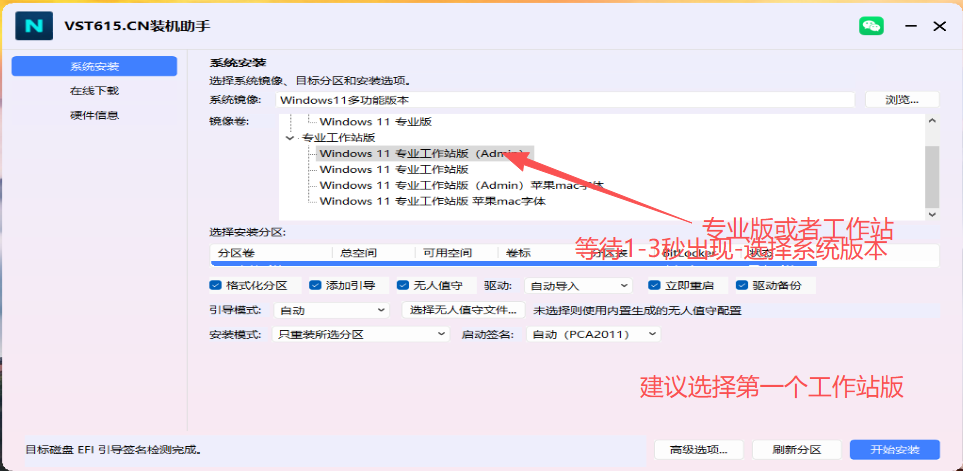Viewport: 963px width, 471px height.
Task: Toggle the 无人值守 checkbox
Action: click(x=403, y=285)
